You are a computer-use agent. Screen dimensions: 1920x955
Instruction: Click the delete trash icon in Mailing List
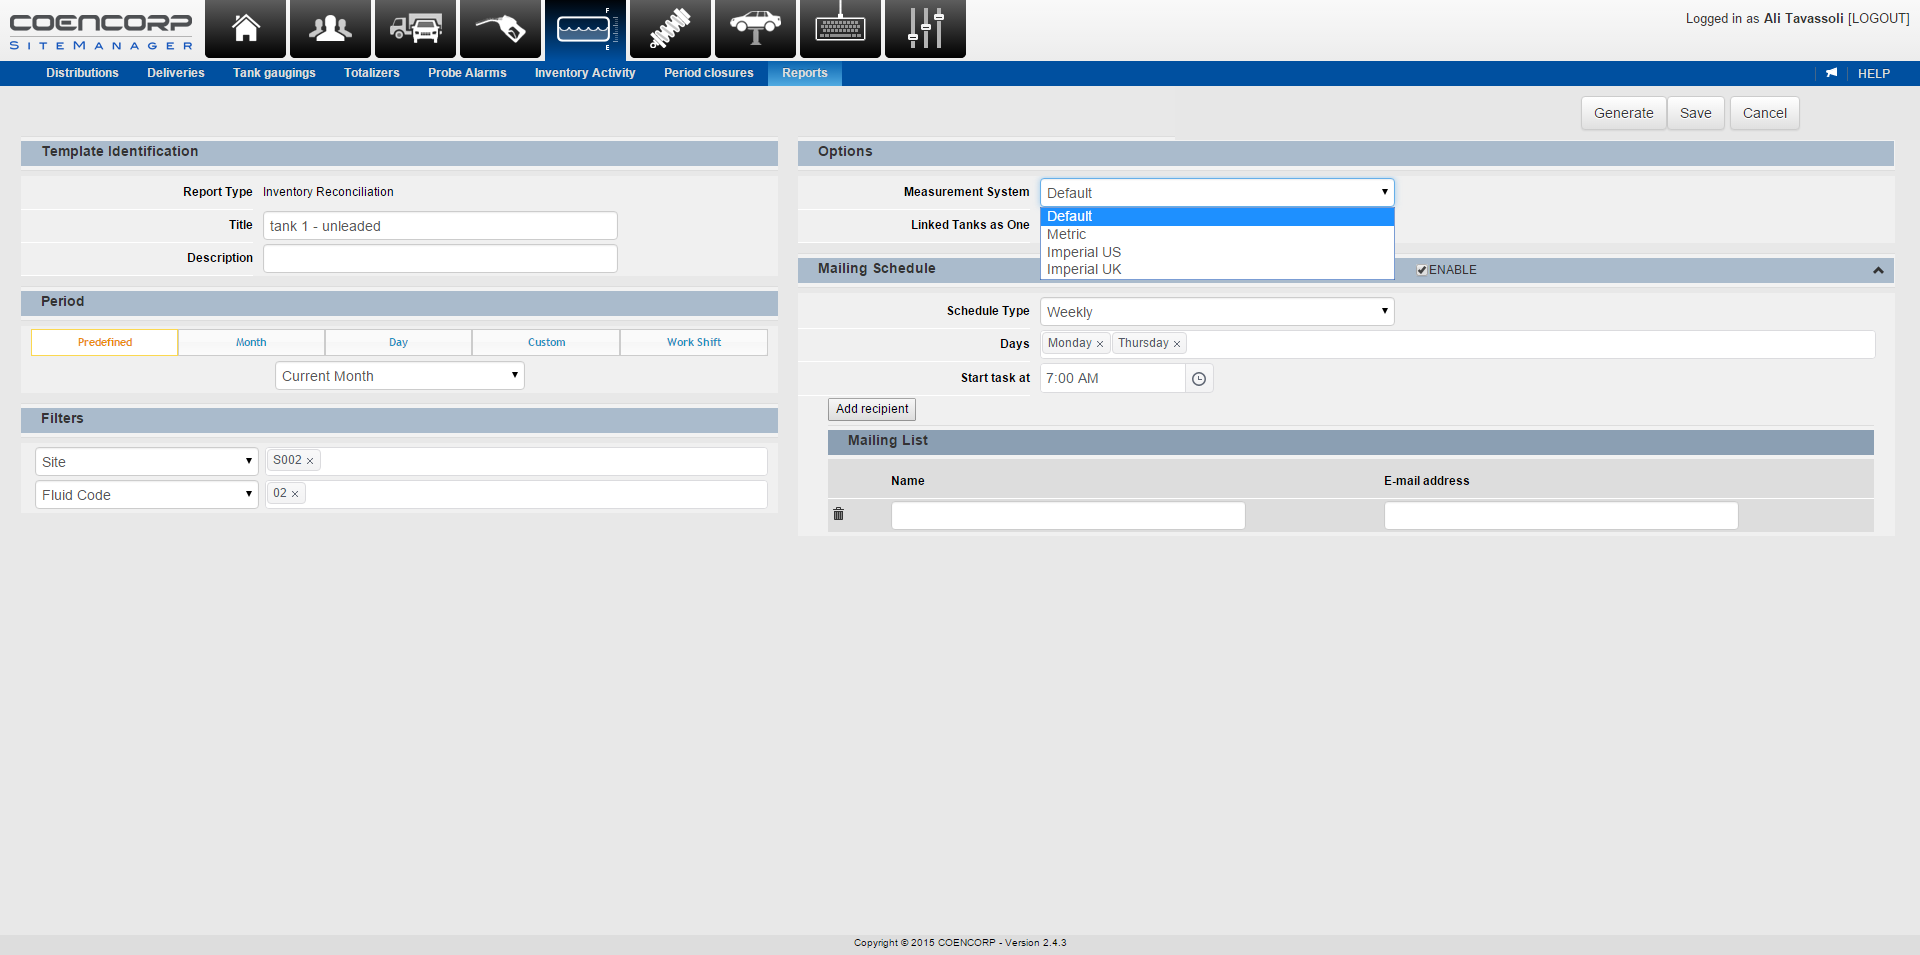click(x=839, y=514)
